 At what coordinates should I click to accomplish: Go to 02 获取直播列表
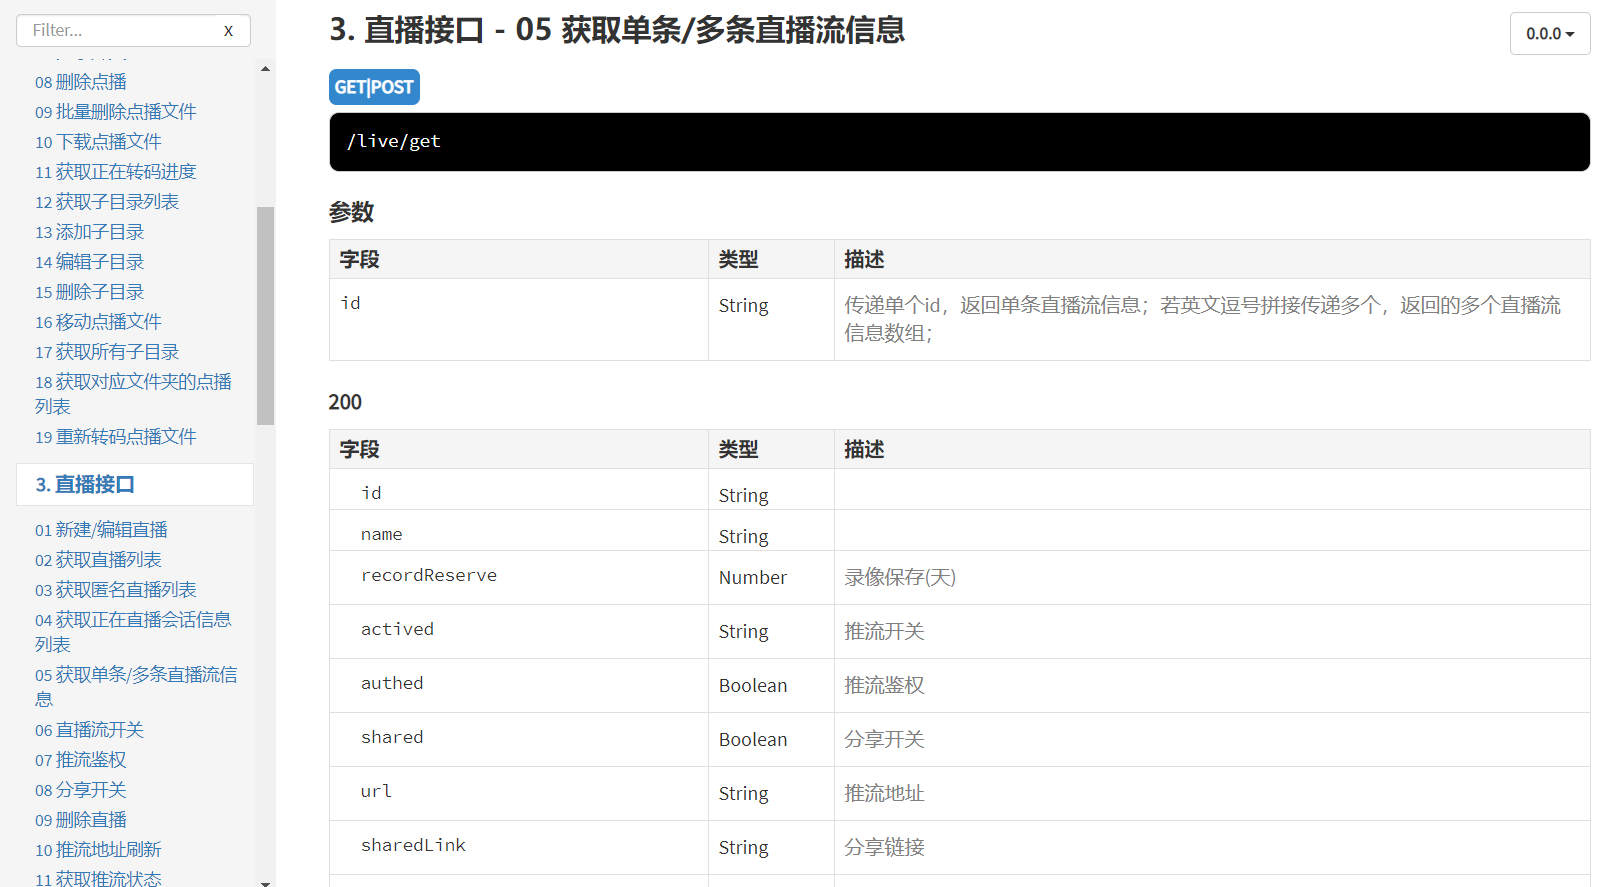click(x=98, y=560)
